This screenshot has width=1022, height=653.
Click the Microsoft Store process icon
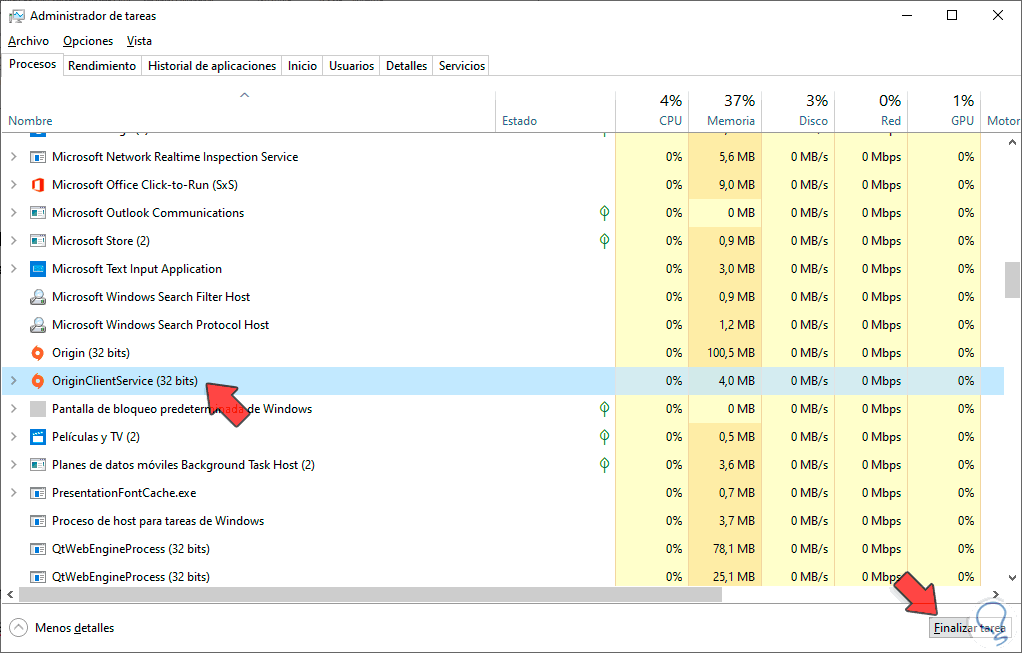38,241
